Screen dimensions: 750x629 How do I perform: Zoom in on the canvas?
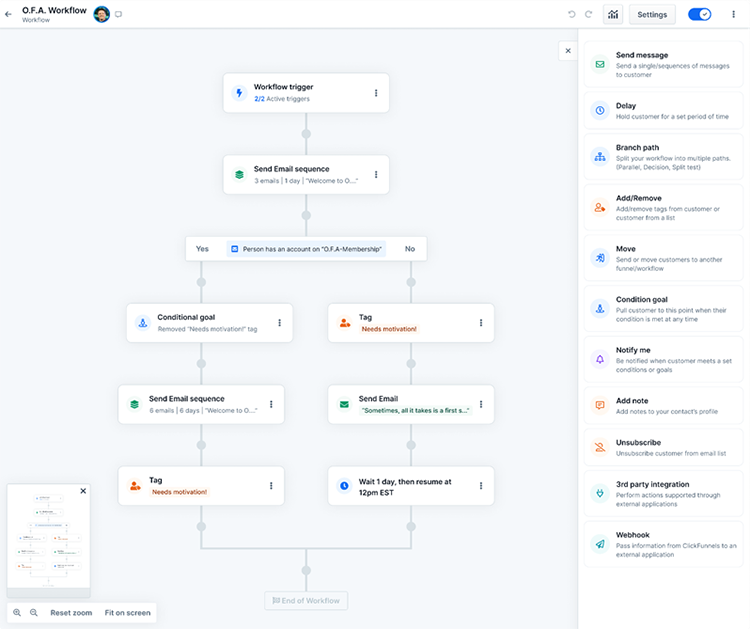pos(17,613)
